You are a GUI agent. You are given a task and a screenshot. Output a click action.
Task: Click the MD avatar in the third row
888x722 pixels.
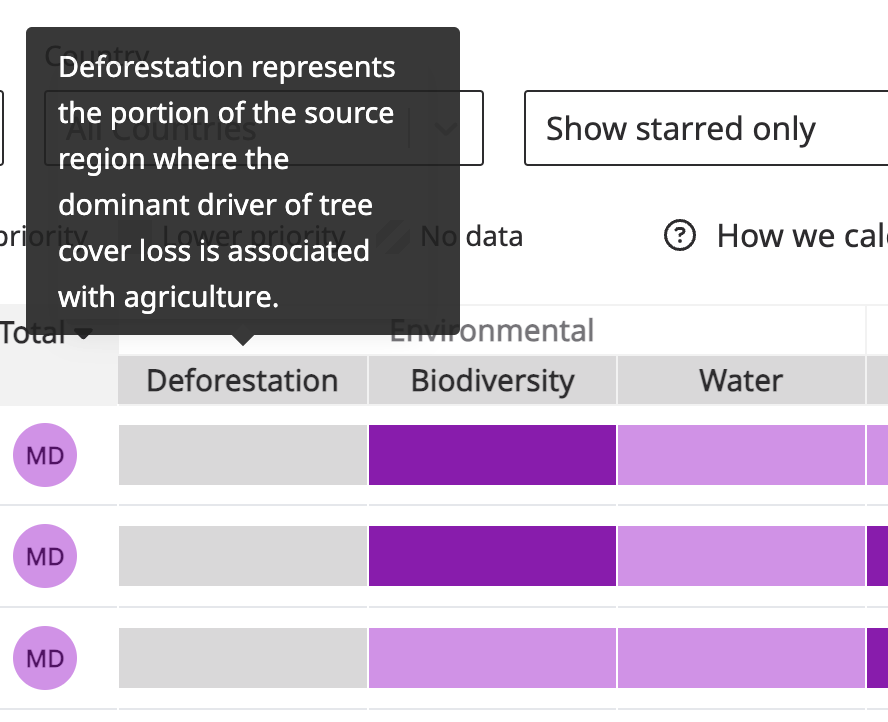coord(44,658)
